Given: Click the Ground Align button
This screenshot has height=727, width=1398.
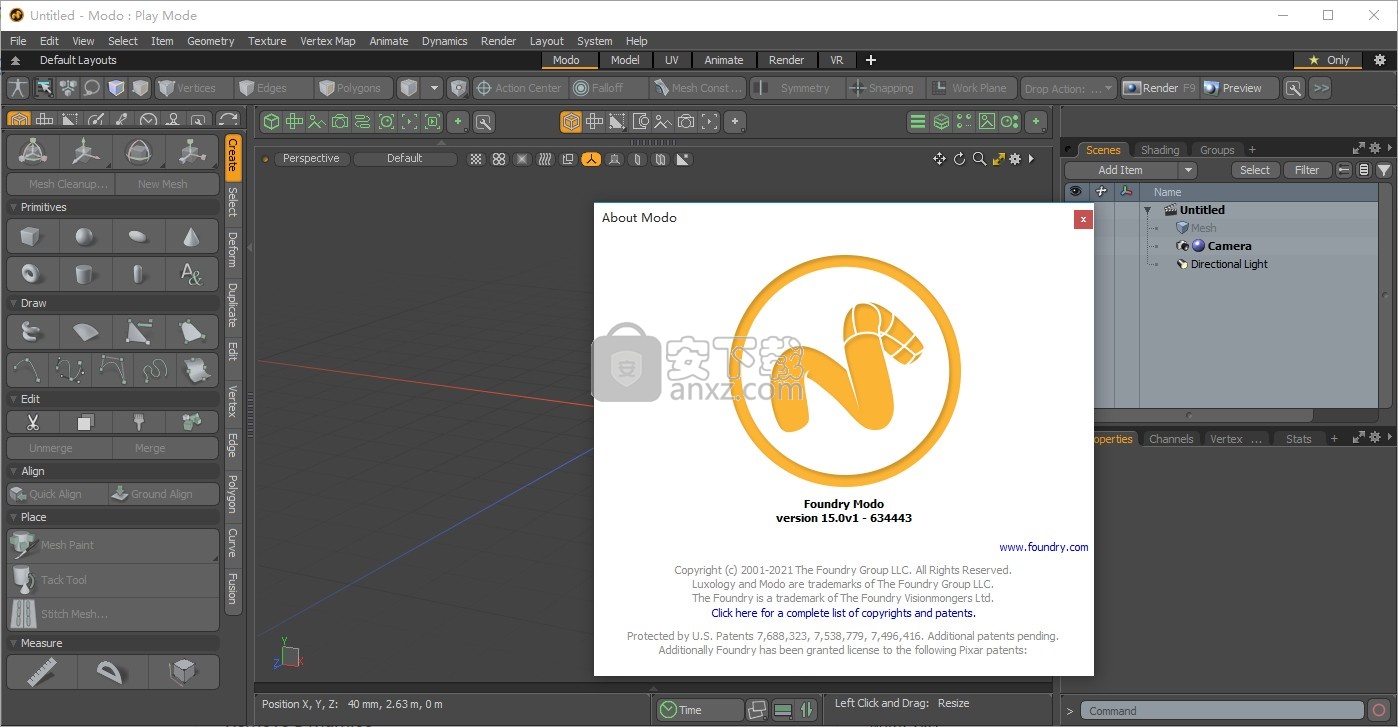Looking at the screenshot, I should (163, 494).
